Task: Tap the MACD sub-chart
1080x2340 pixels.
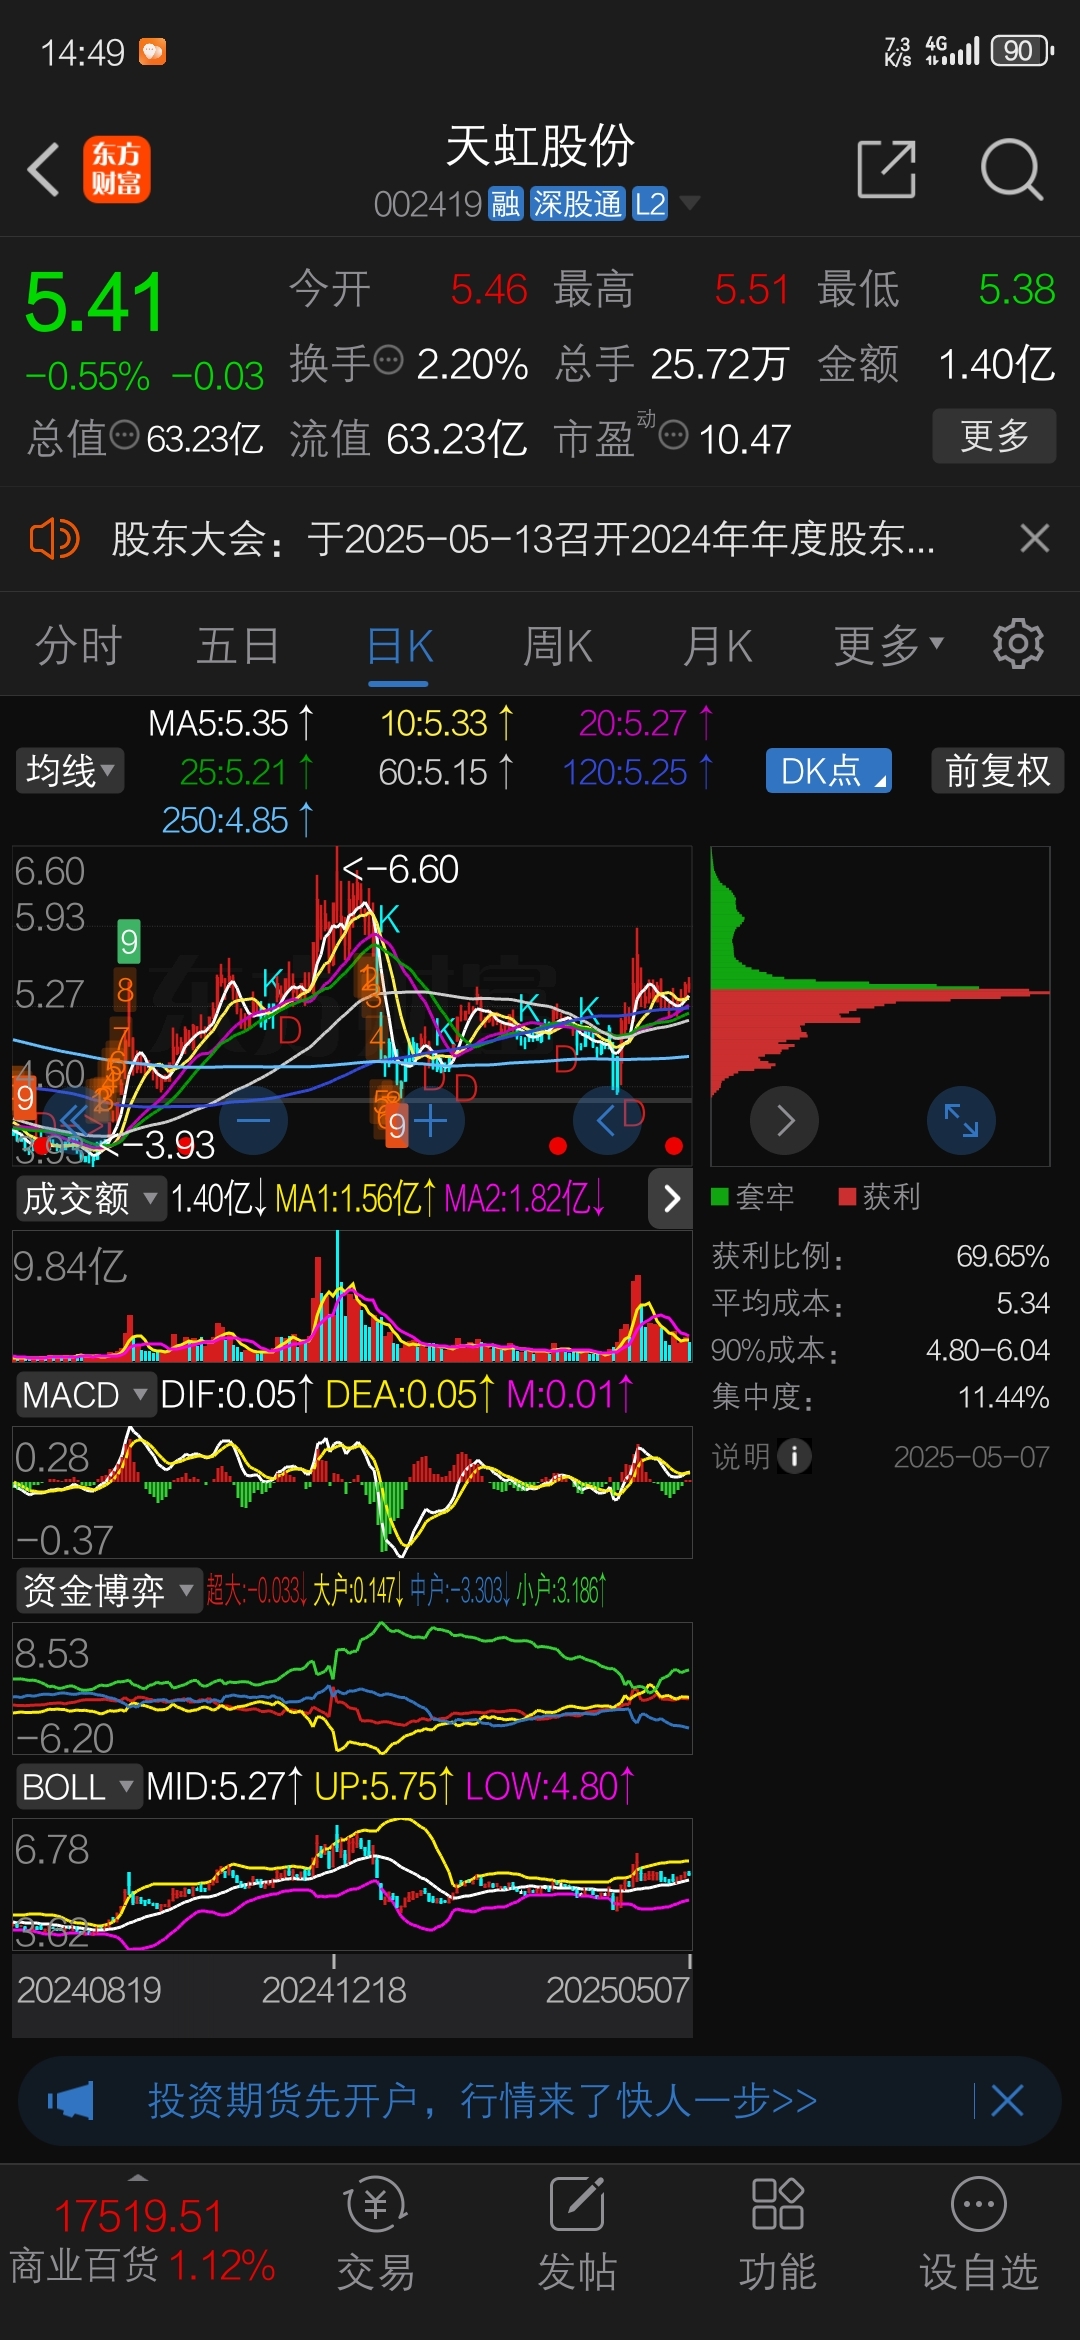Action: click(x=352, y=1492)
